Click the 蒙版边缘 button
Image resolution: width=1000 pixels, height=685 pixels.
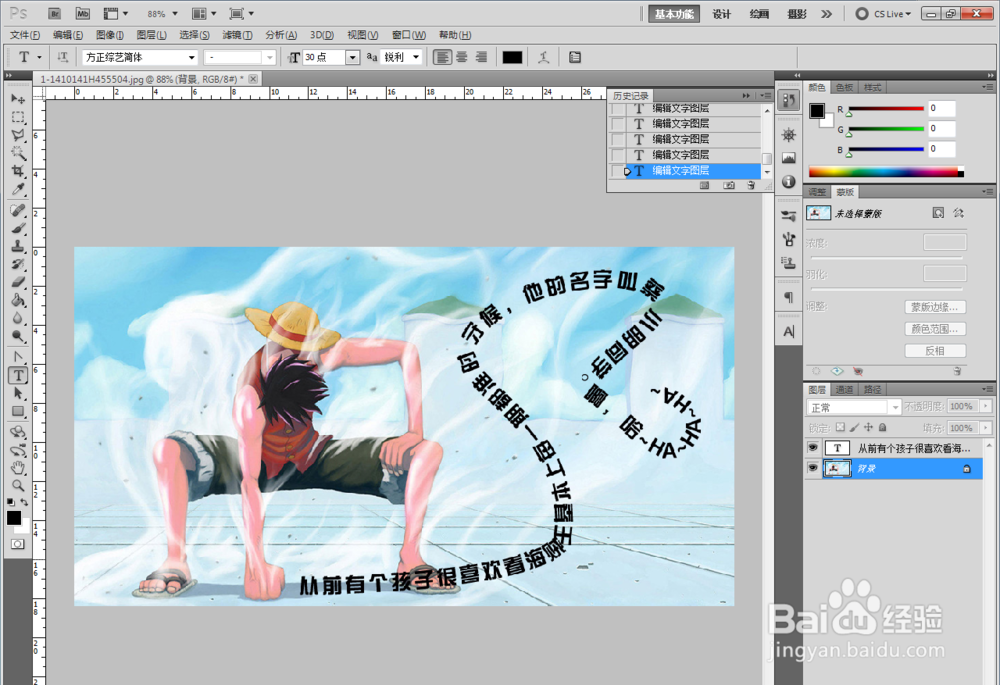click(x=934, y=307)
